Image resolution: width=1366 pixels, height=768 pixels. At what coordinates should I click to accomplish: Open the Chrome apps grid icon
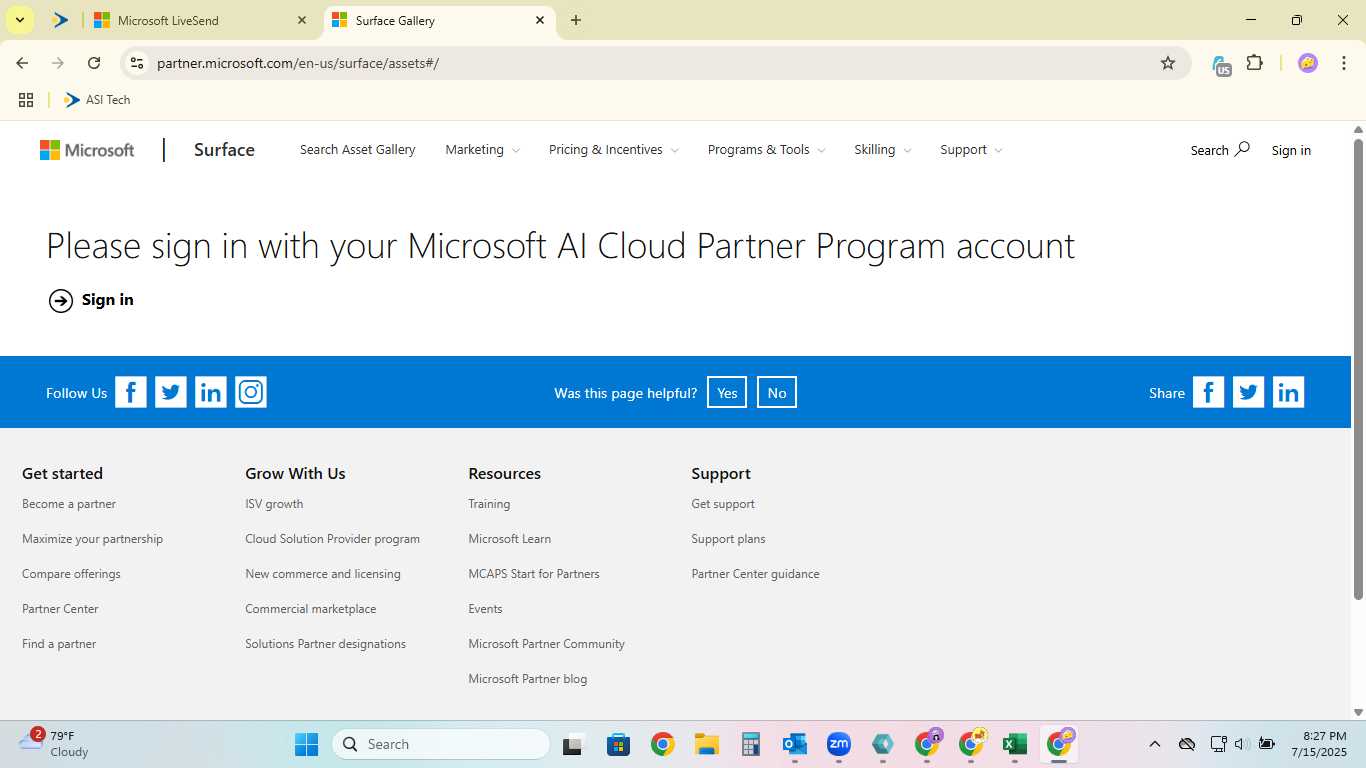pos(26,100)
